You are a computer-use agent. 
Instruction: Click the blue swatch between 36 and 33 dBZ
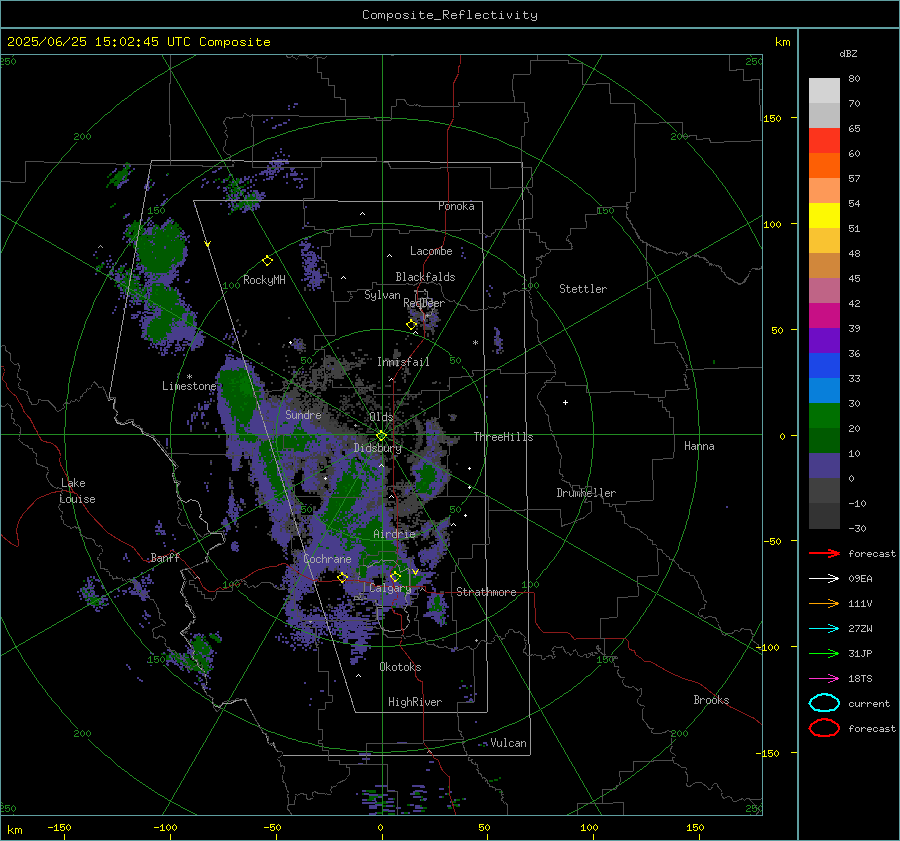click(824, 365)
